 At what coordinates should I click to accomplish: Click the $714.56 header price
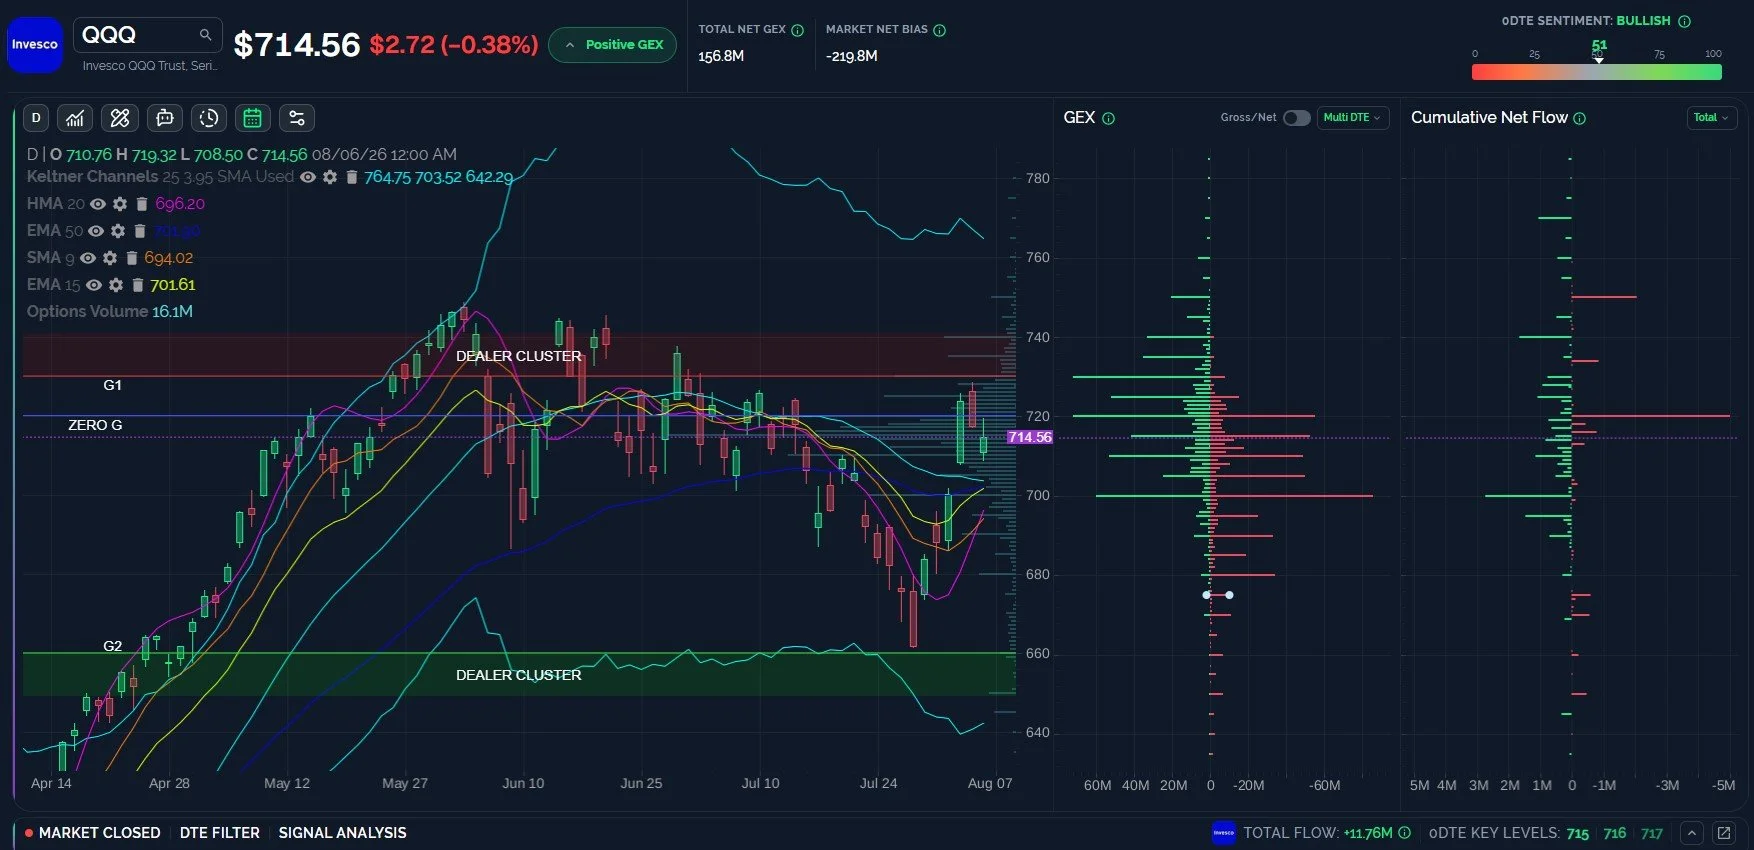pyautogui.click(x=297, y=45)
